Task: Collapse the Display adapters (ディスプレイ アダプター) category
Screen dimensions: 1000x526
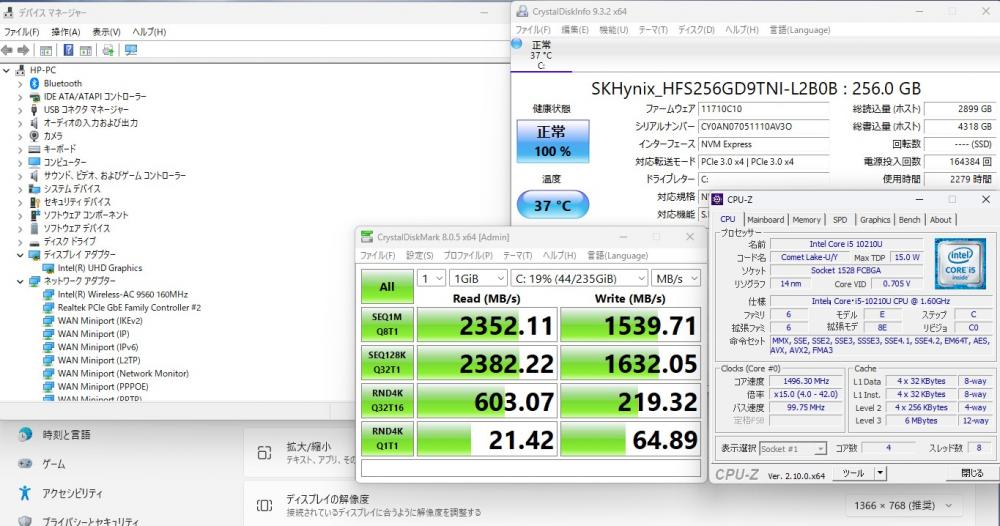Action: [20, 255]
